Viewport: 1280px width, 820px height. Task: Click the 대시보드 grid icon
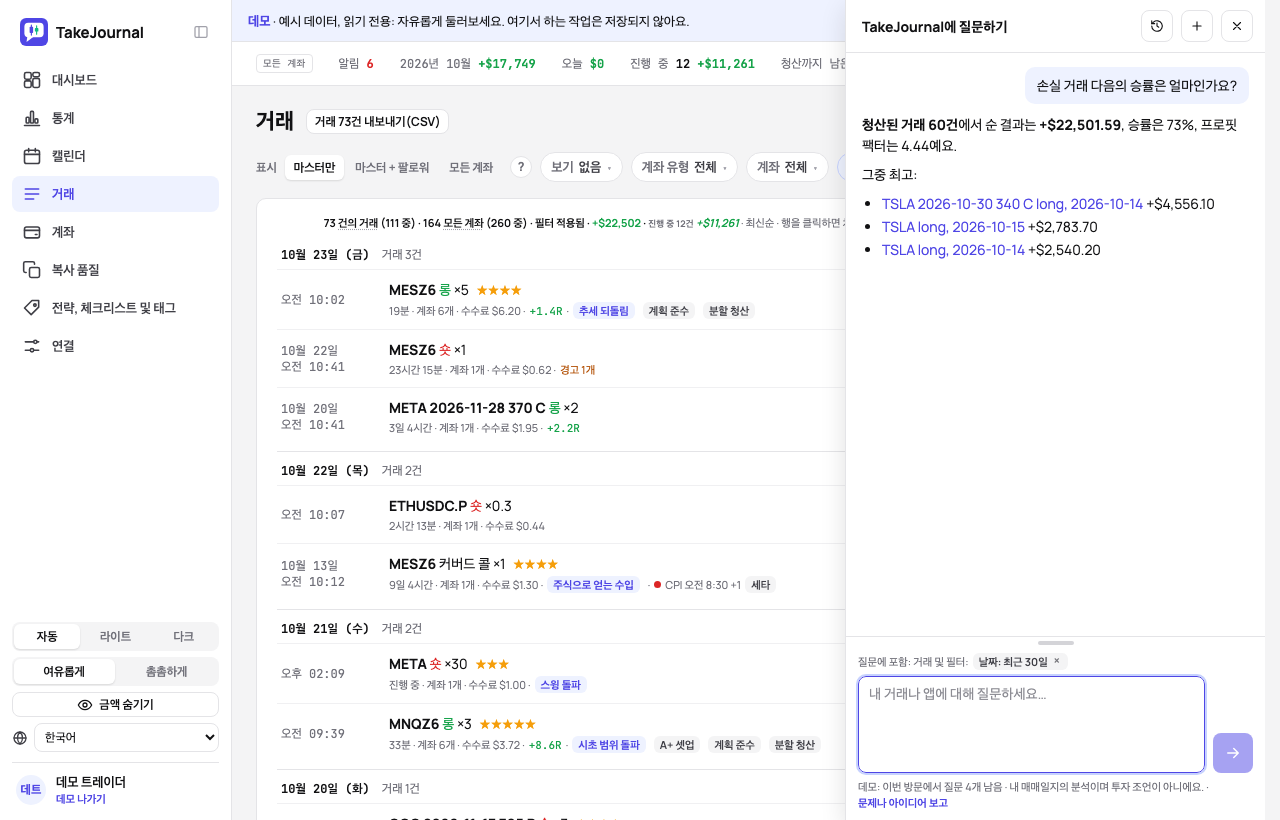click(x=32, y=80)
